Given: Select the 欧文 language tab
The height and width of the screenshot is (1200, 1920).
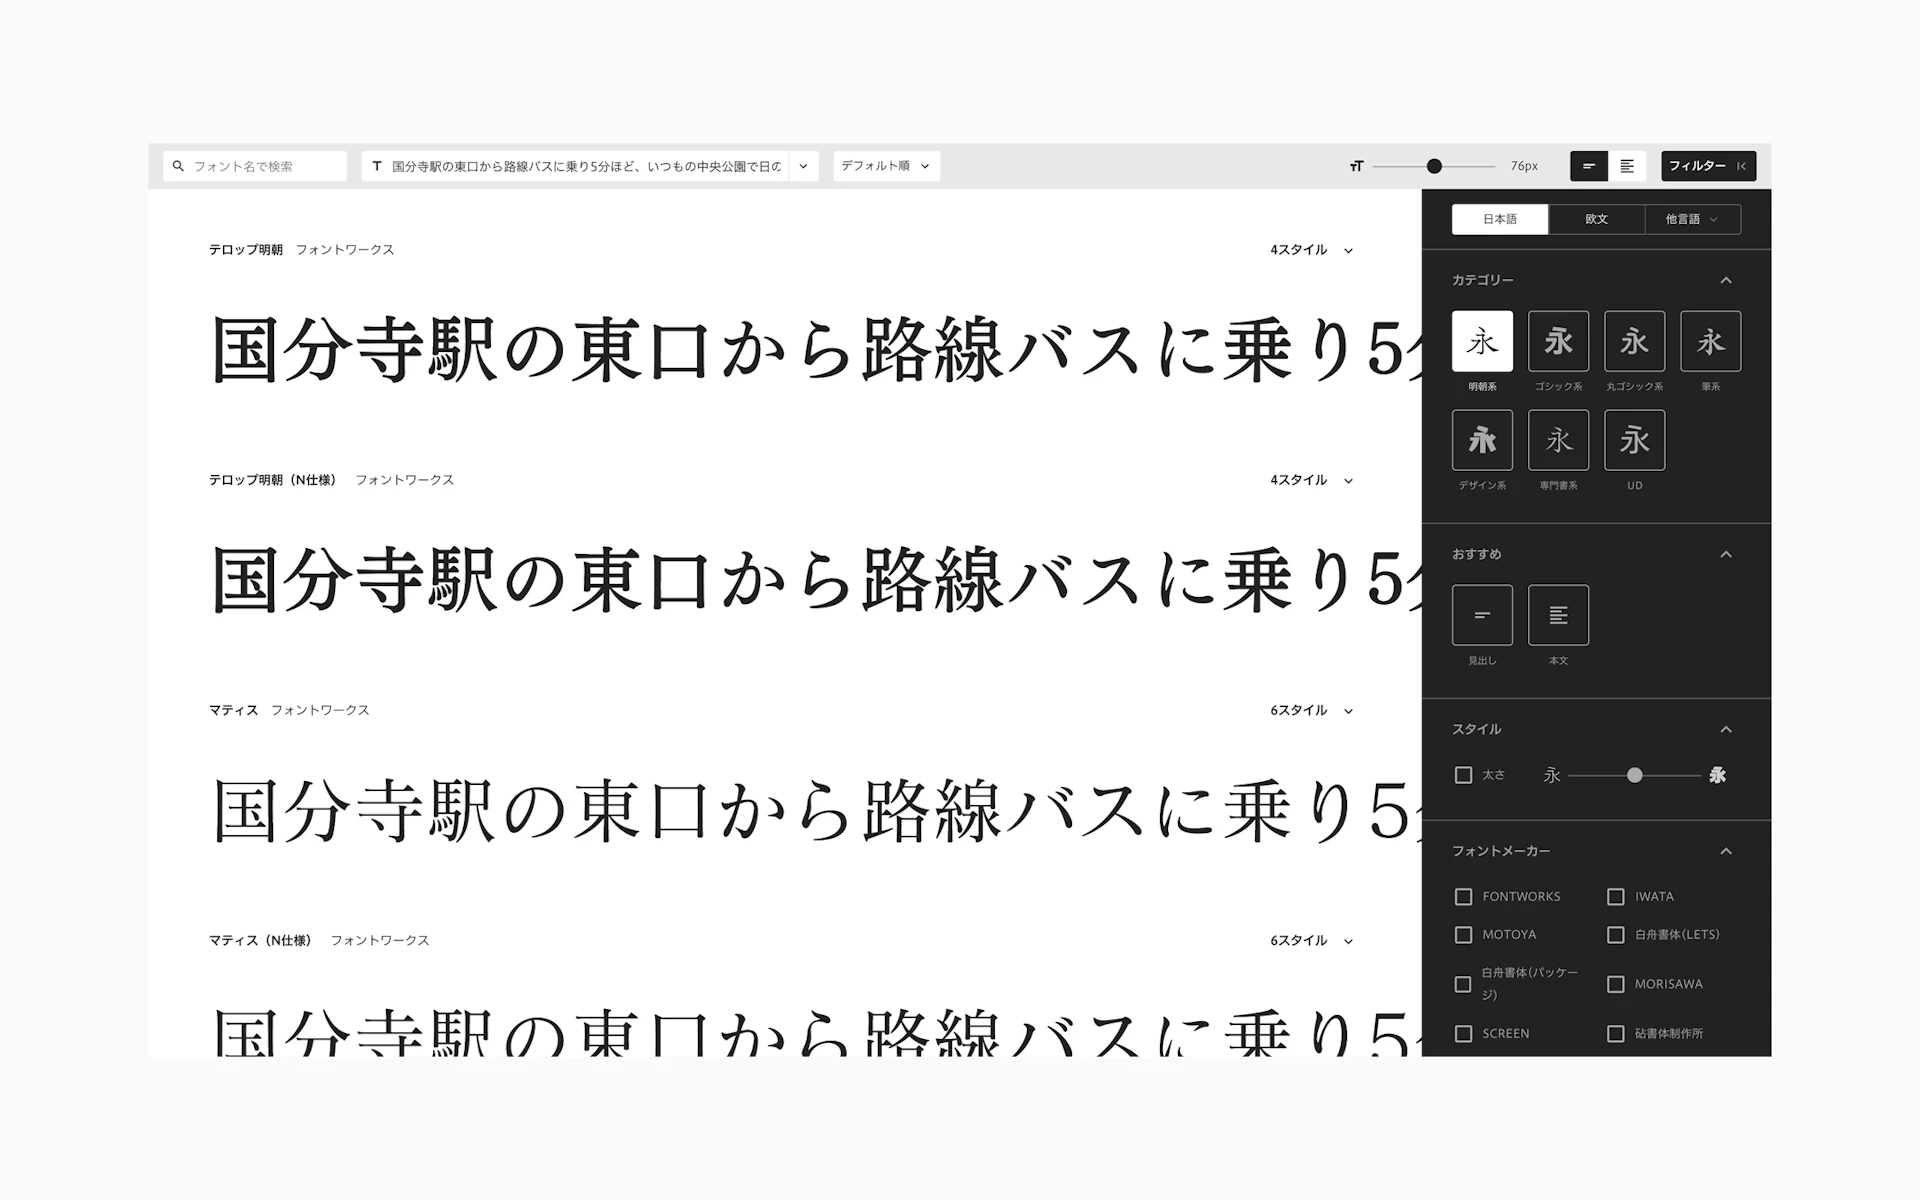Looking at the screenshot, I should (1597, 219).
